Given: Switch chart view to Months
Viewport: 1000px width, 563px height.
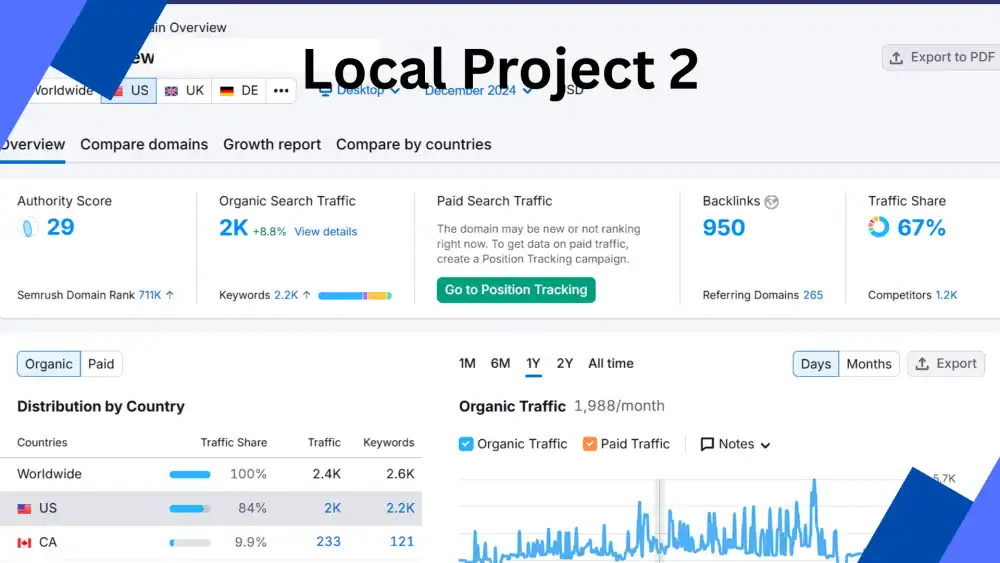Looking at the screenshot, I should coord(868,364).
